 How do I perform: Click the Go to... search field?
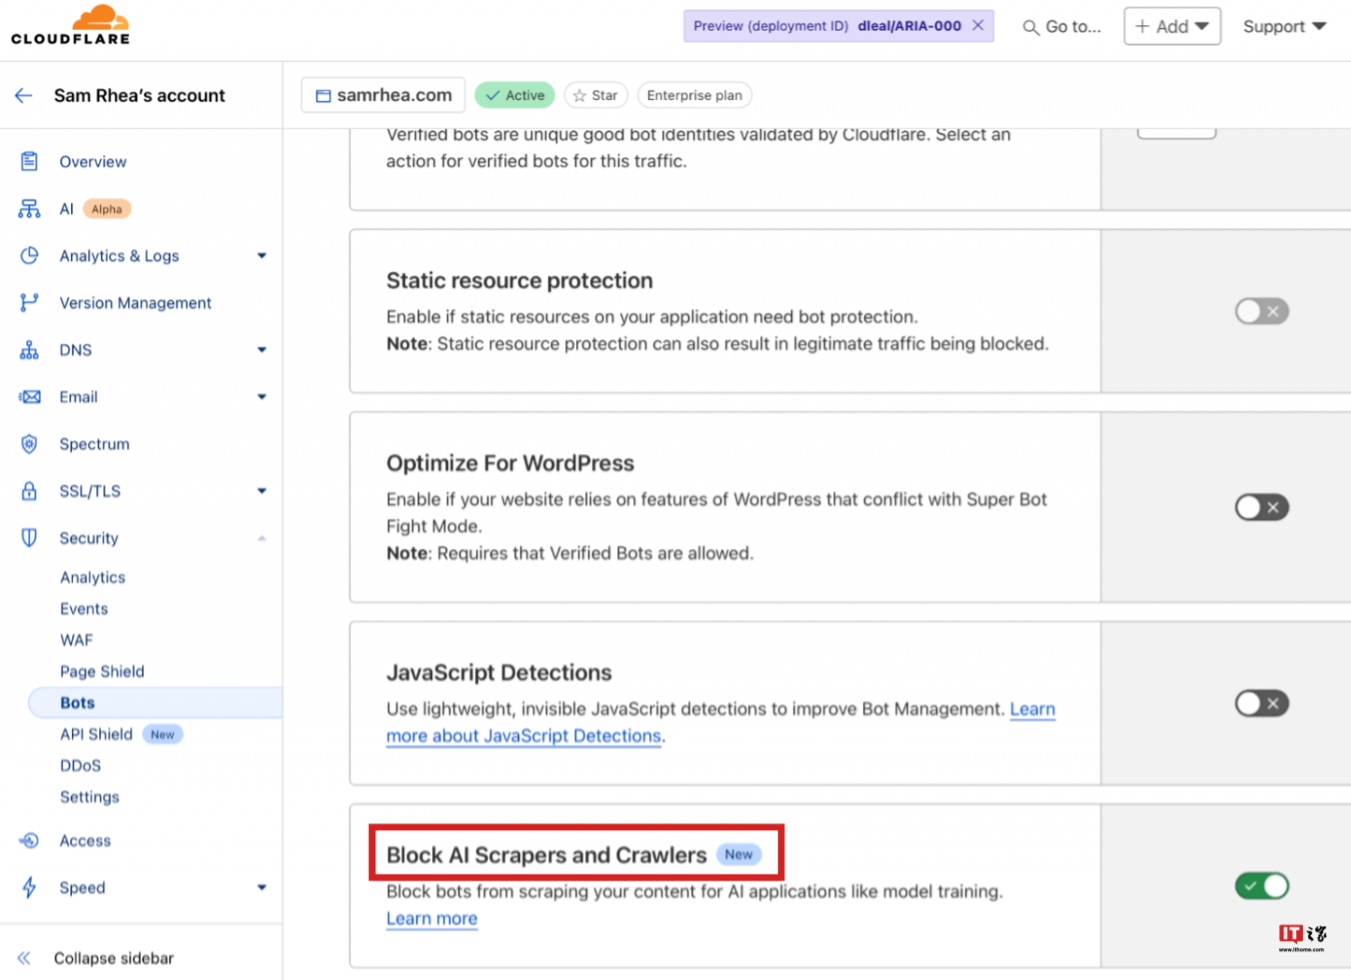click(x=1062, y=26)
